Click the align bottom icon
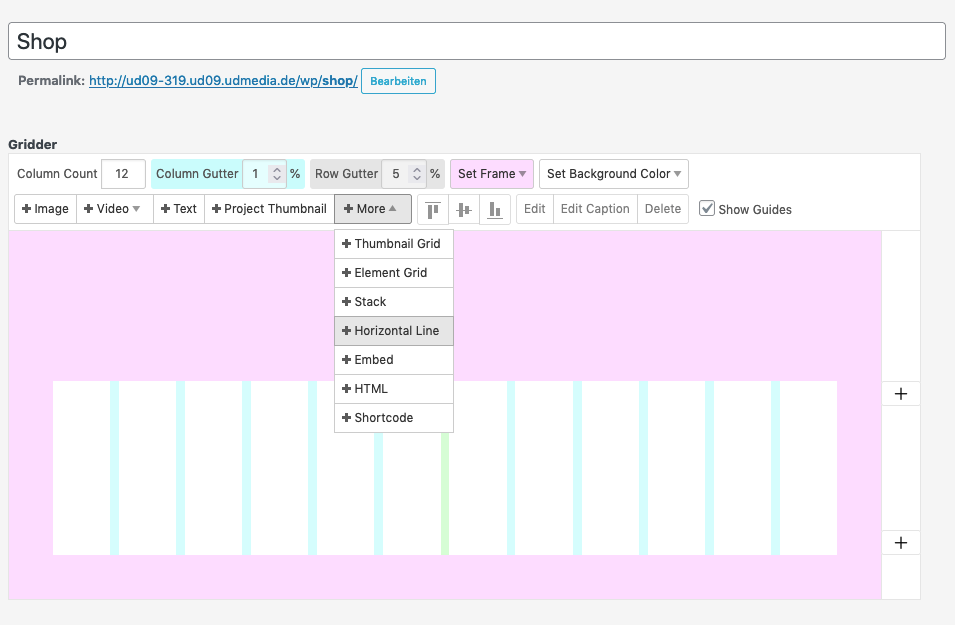This screenshot has height=625, width=955. point(494,210)
